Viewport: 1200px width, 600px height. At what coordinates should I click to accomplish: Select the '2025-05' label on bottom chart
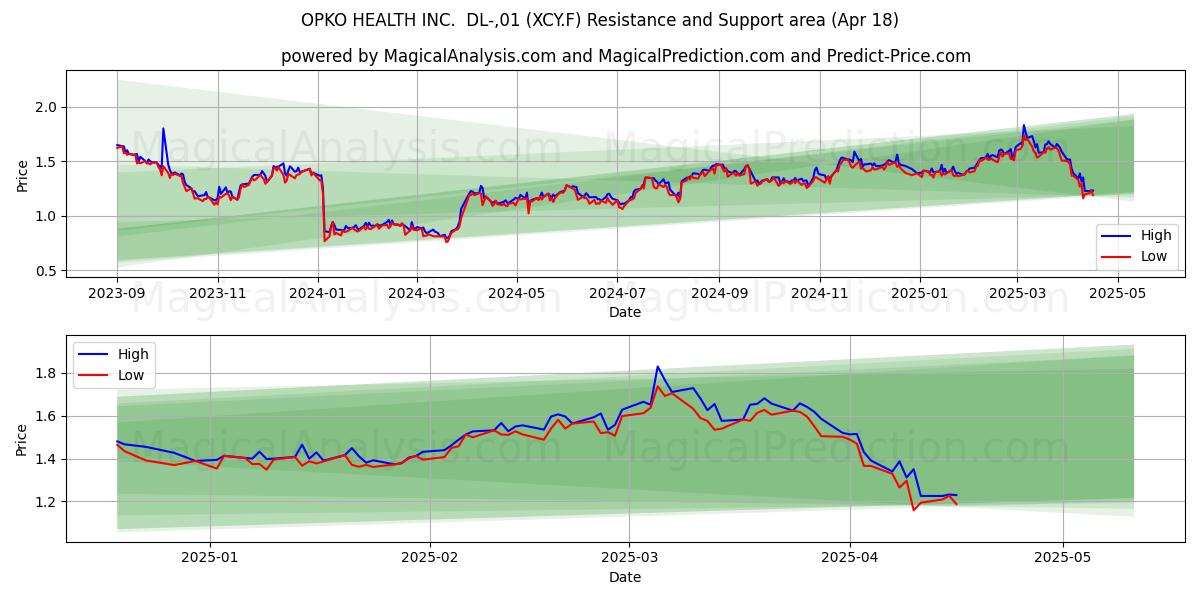(1063, 559)
